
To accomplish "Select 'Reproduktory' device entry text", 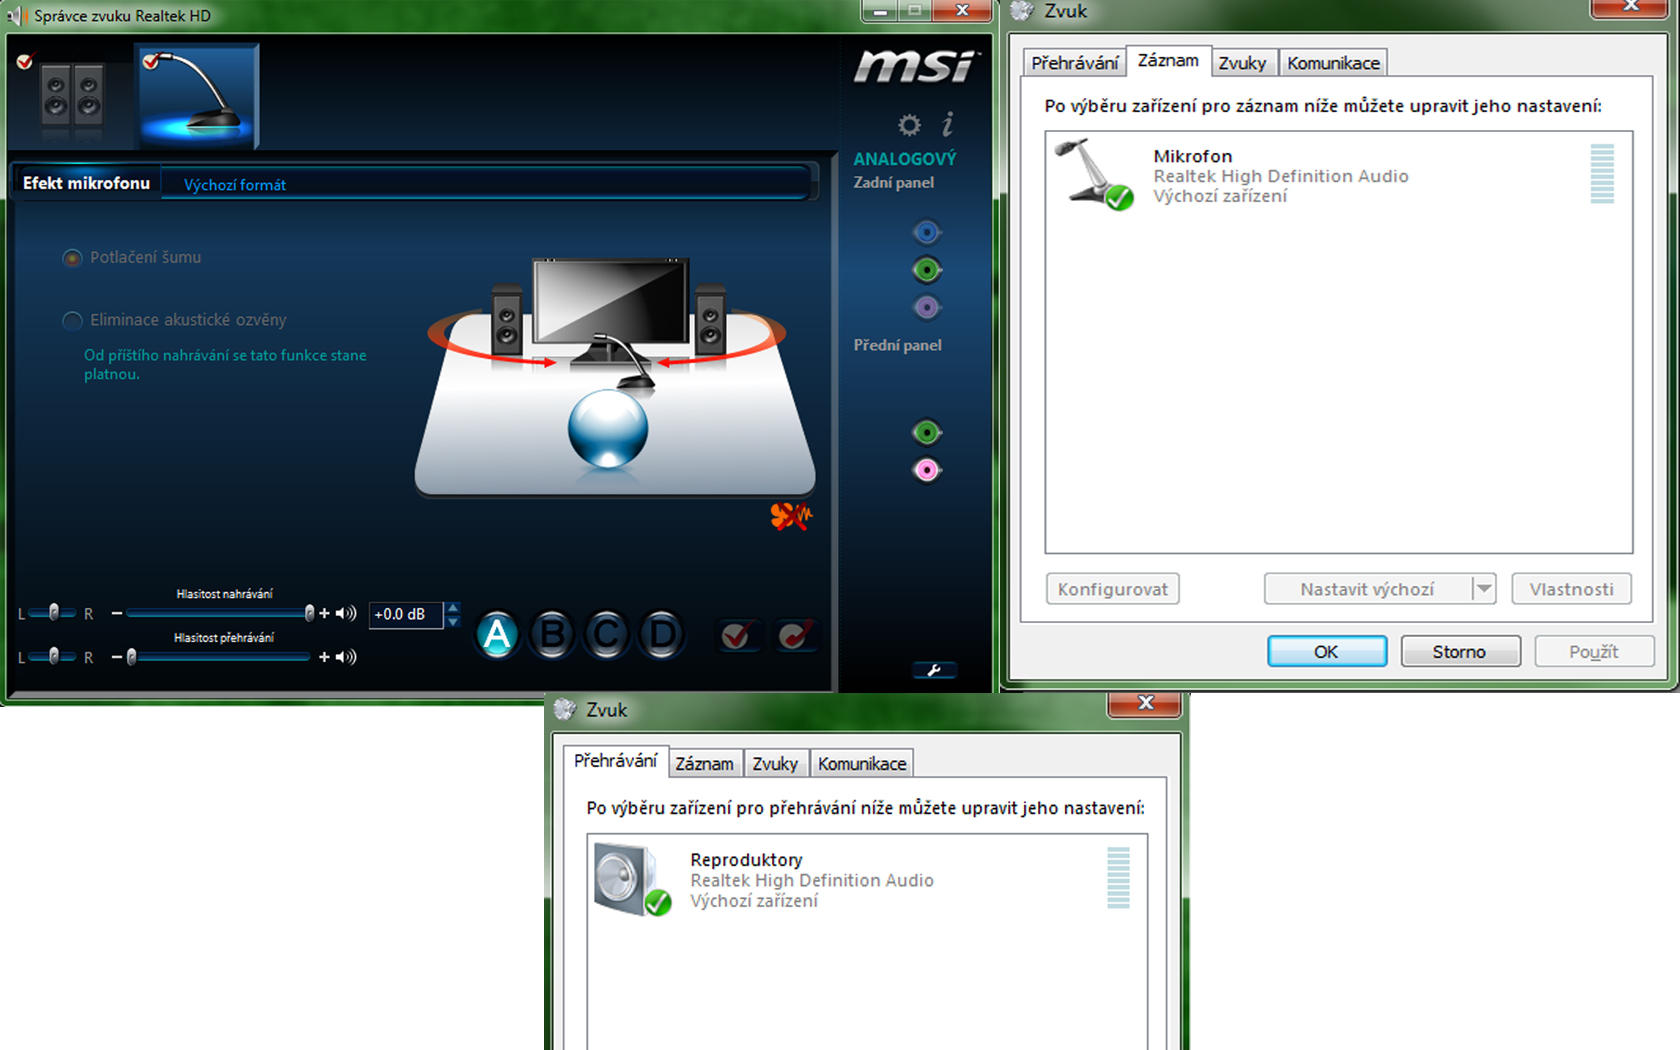I will click(x=746, y=860).
